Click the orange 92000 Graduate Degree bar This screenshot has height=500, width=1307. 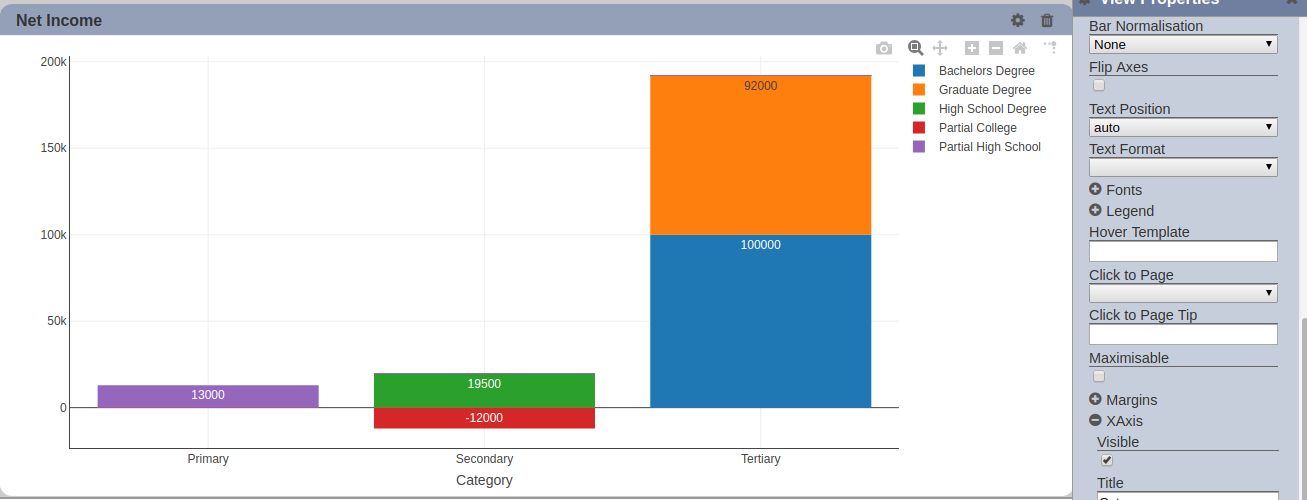760,155
